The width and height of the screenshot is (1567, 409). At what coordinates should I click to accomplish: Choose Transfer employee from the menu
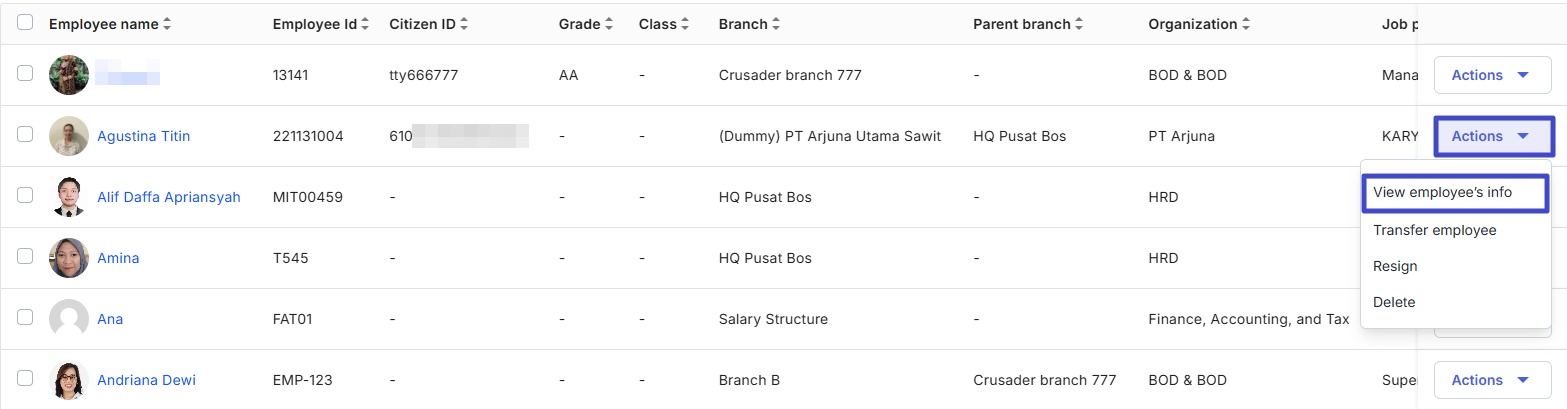coord(1435,230)
